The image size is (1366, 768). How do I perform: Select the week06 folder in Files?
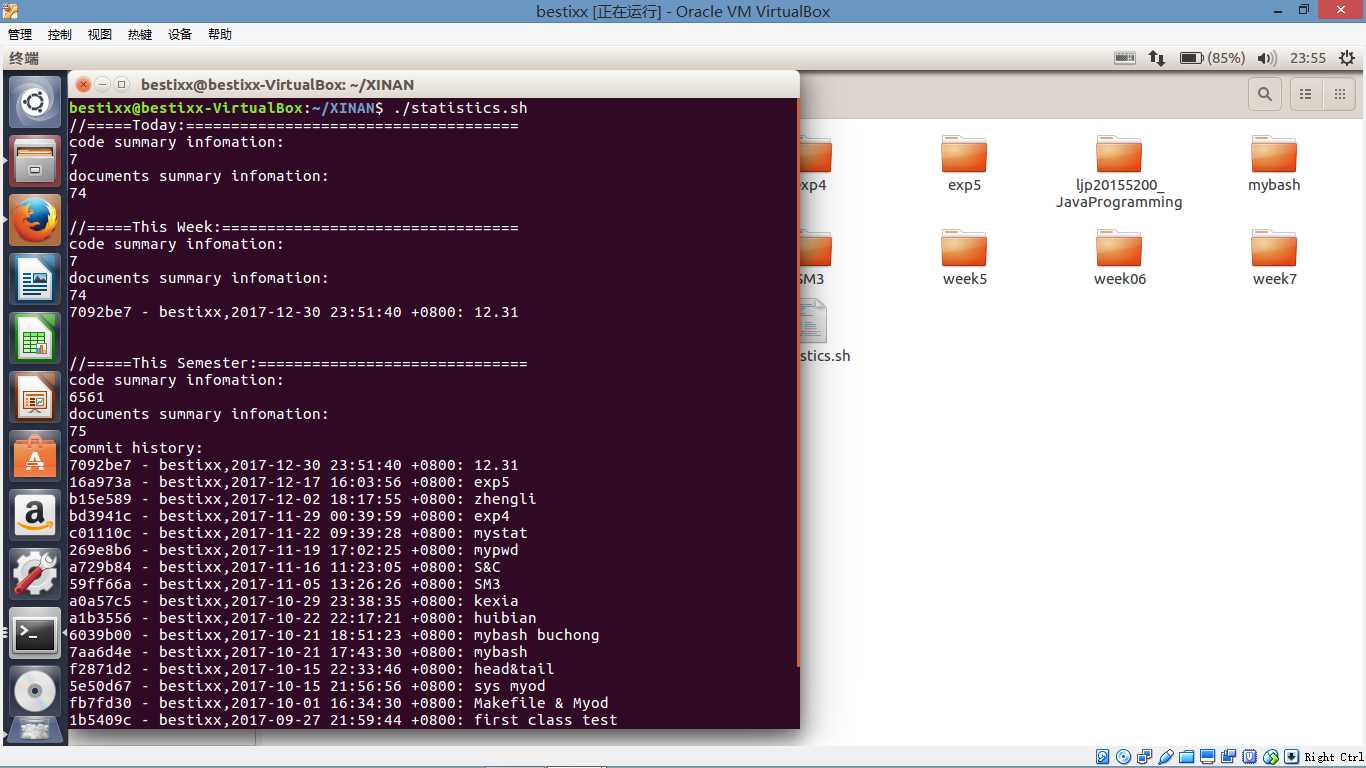[x=1119, y=257]
